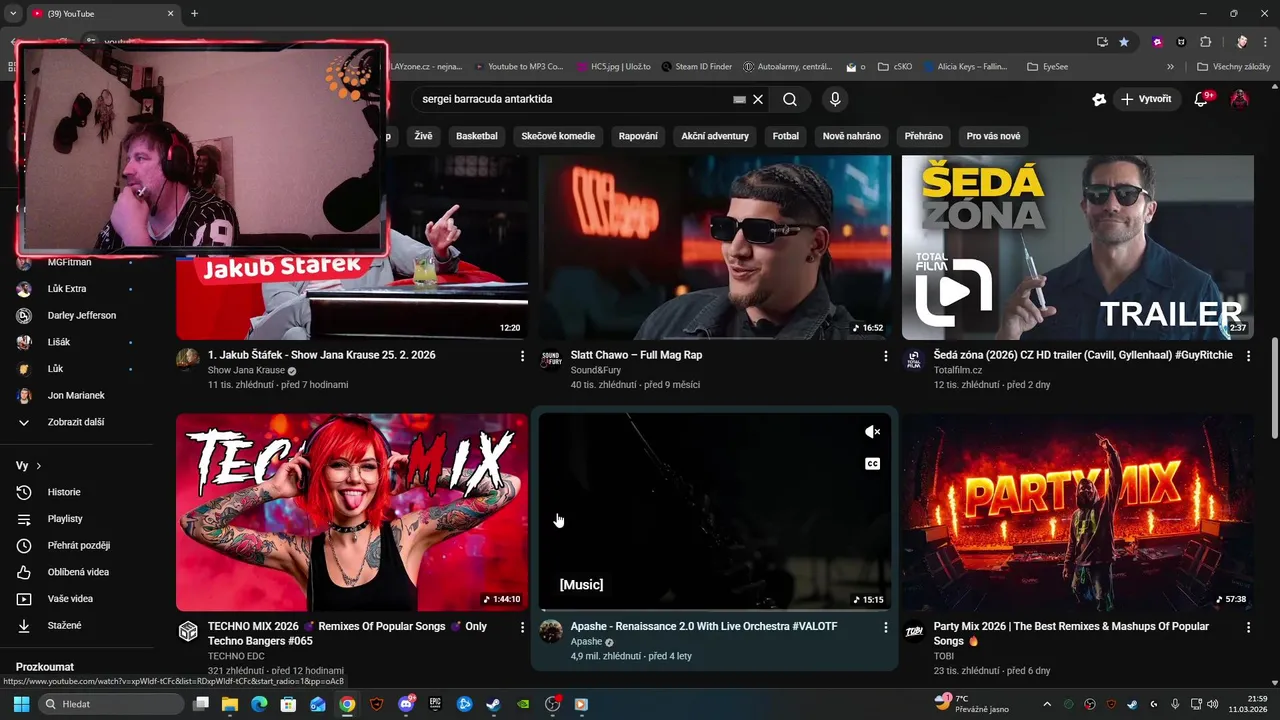Open Steam from the taskbar
This screenshot has height=720, width=1280.
tap(494, 704)
